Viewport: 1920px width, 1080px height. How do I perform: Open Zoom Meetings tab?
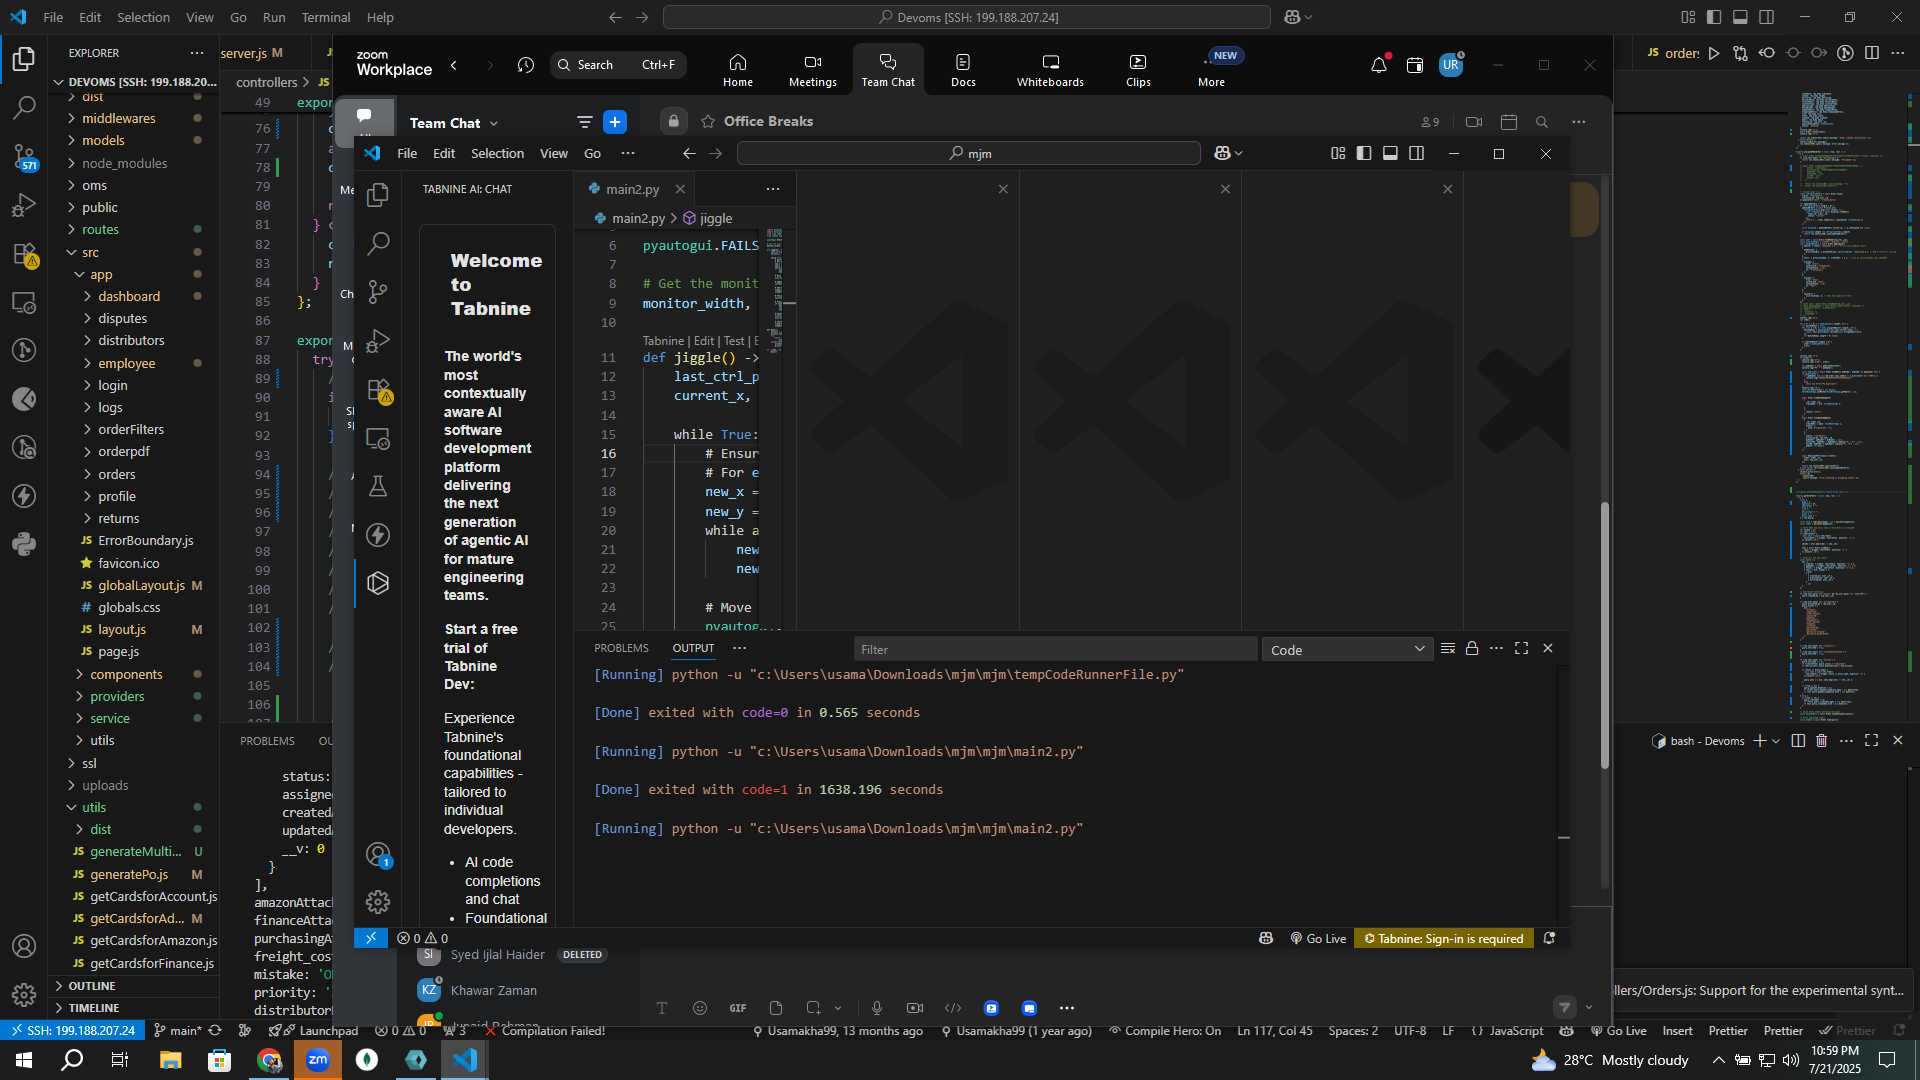[x=812, y=70]
